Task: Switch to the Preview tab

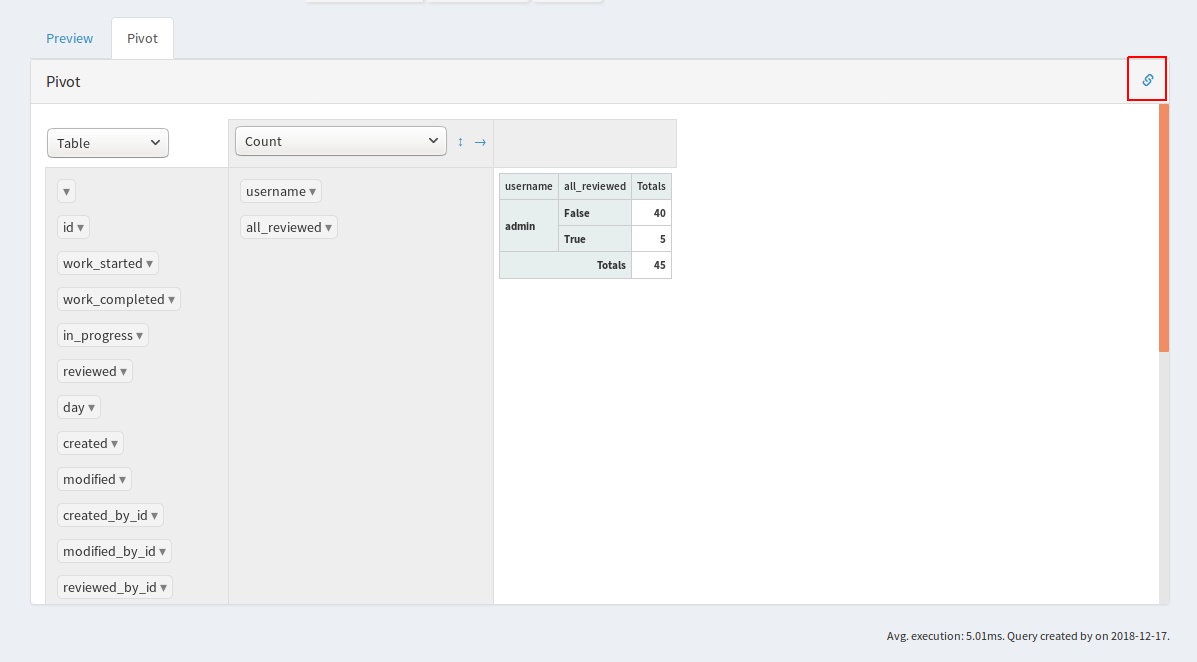Action: click(69, 38)
